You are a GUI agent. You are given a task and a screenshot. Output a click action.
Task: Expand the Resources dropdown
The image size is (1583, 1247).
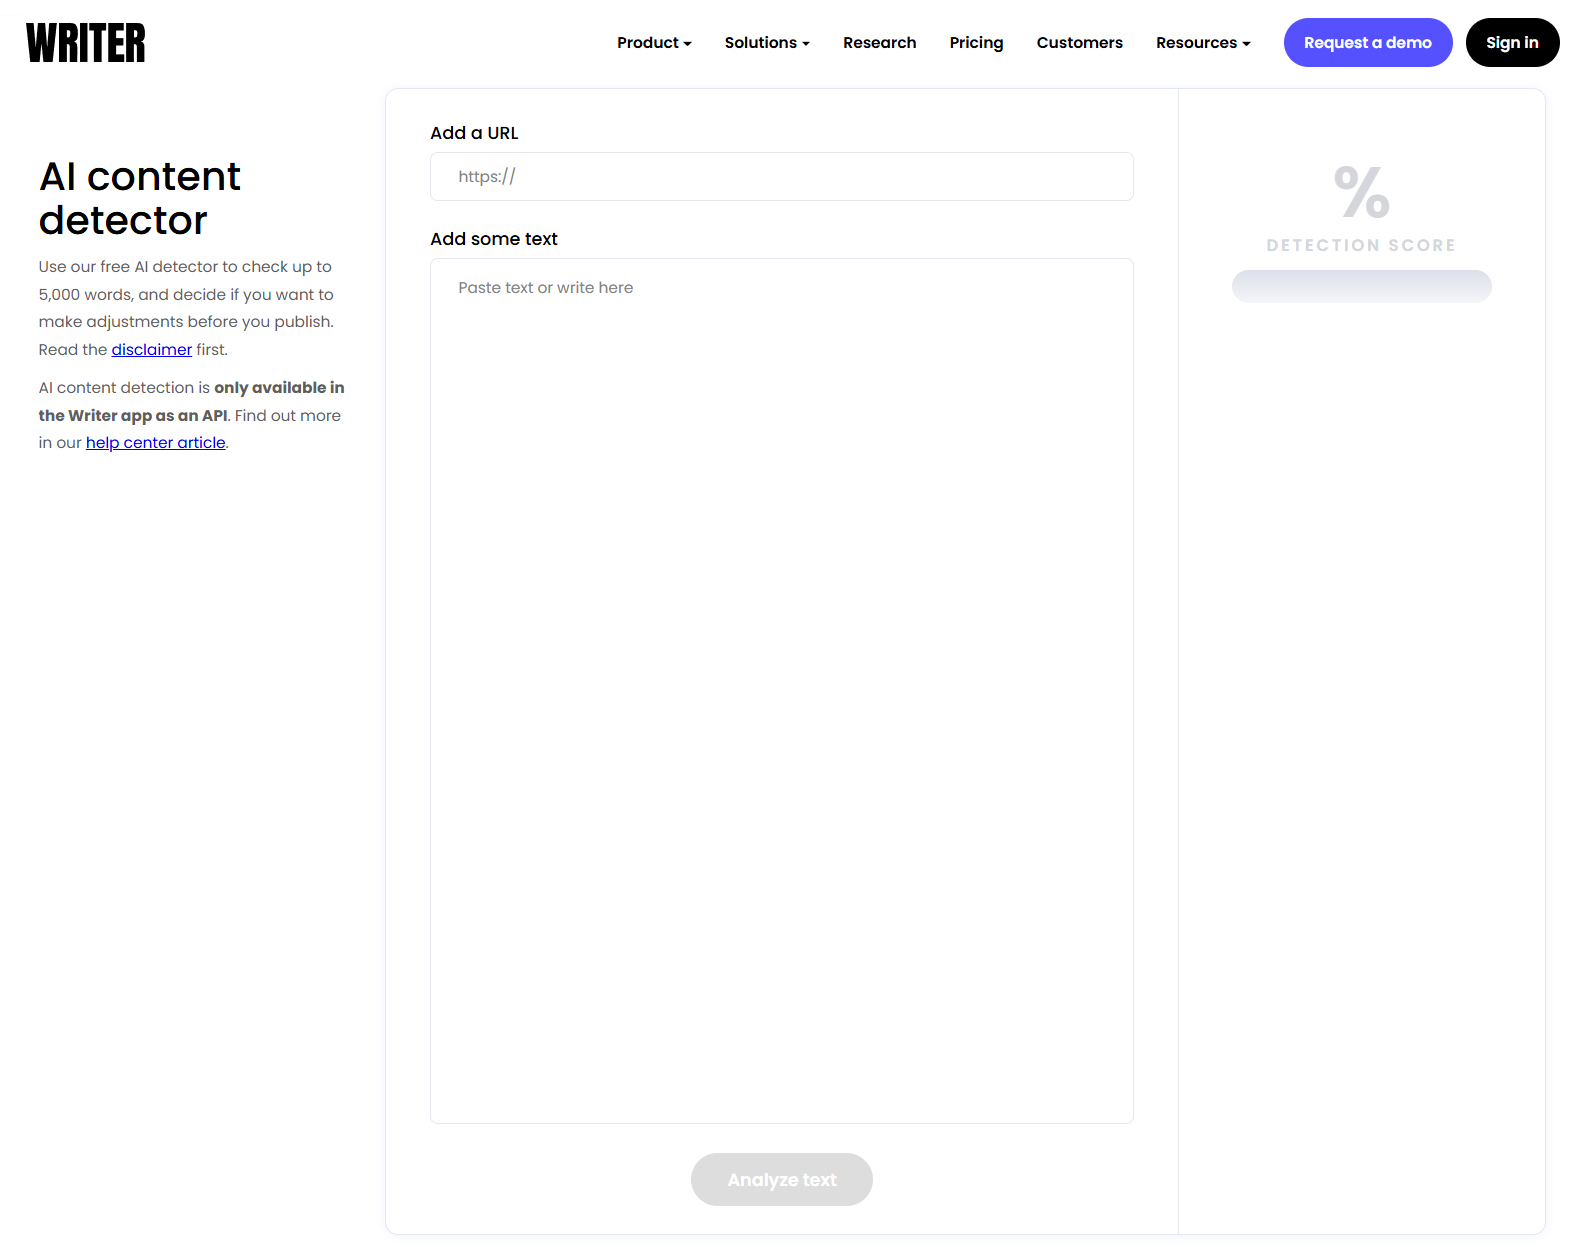click(x=1203, y=43)
